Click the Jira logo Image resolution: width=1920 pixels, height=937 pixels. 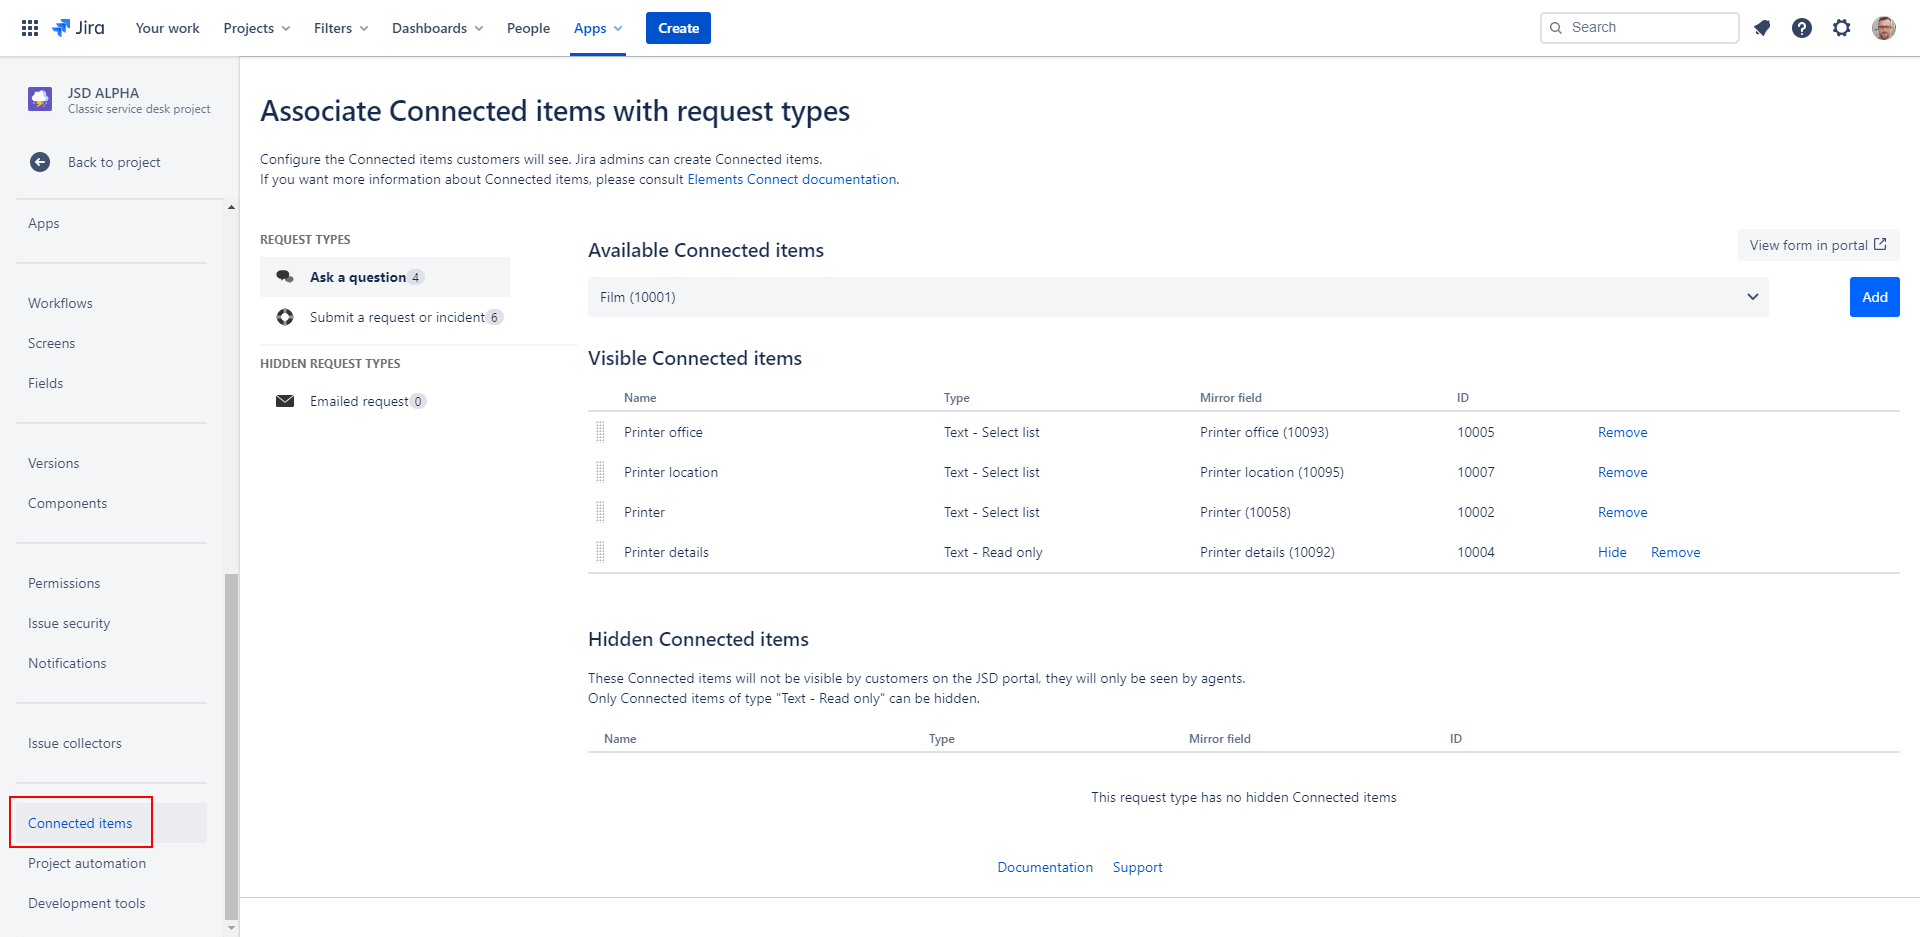coord(79,28)
